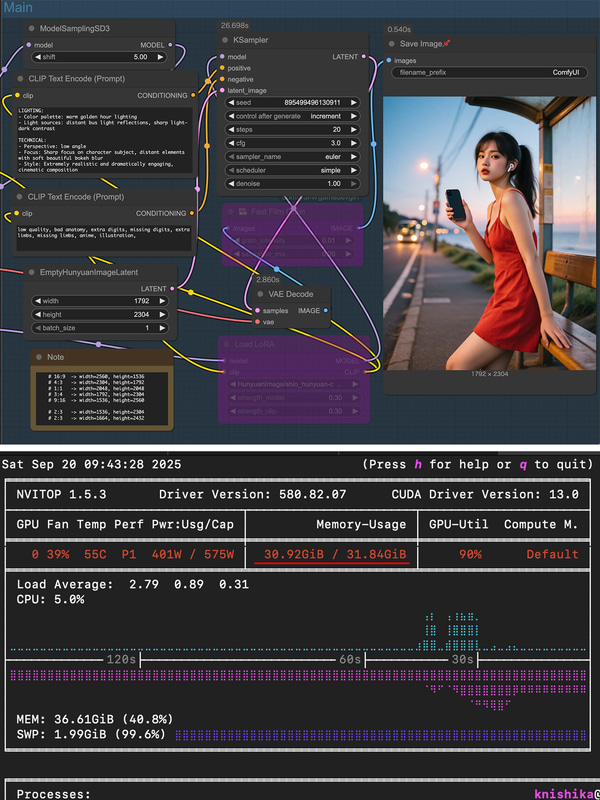The height and width of the screenshot is (800, 600).
Task: Increase the shift value with right arrow
Action: [160, 57]
